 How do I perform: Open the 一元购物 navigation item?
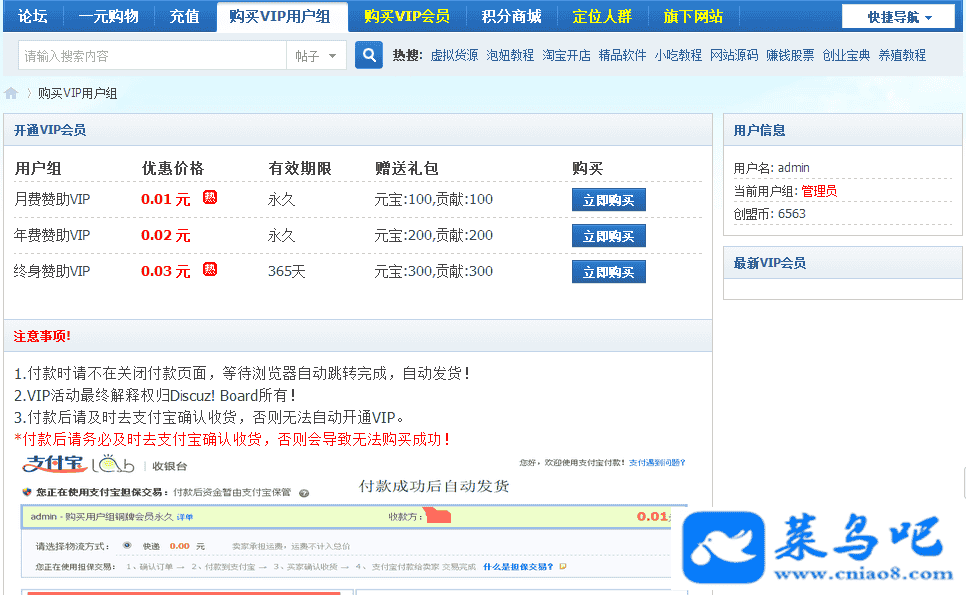pos(108,16)
